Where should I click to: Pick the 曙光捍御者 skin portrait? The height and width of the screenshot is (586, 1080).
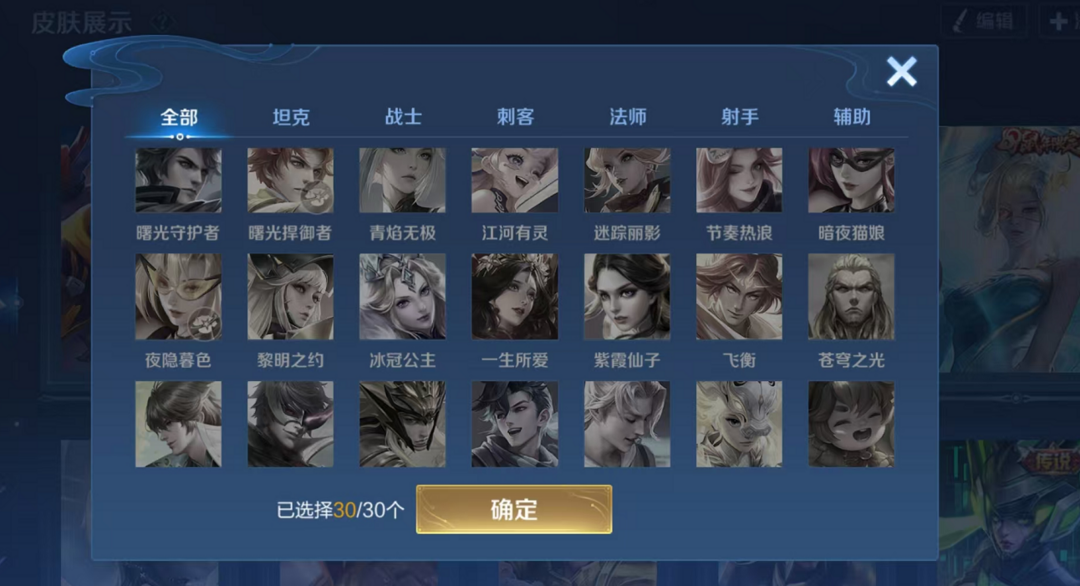click(291, 180)
